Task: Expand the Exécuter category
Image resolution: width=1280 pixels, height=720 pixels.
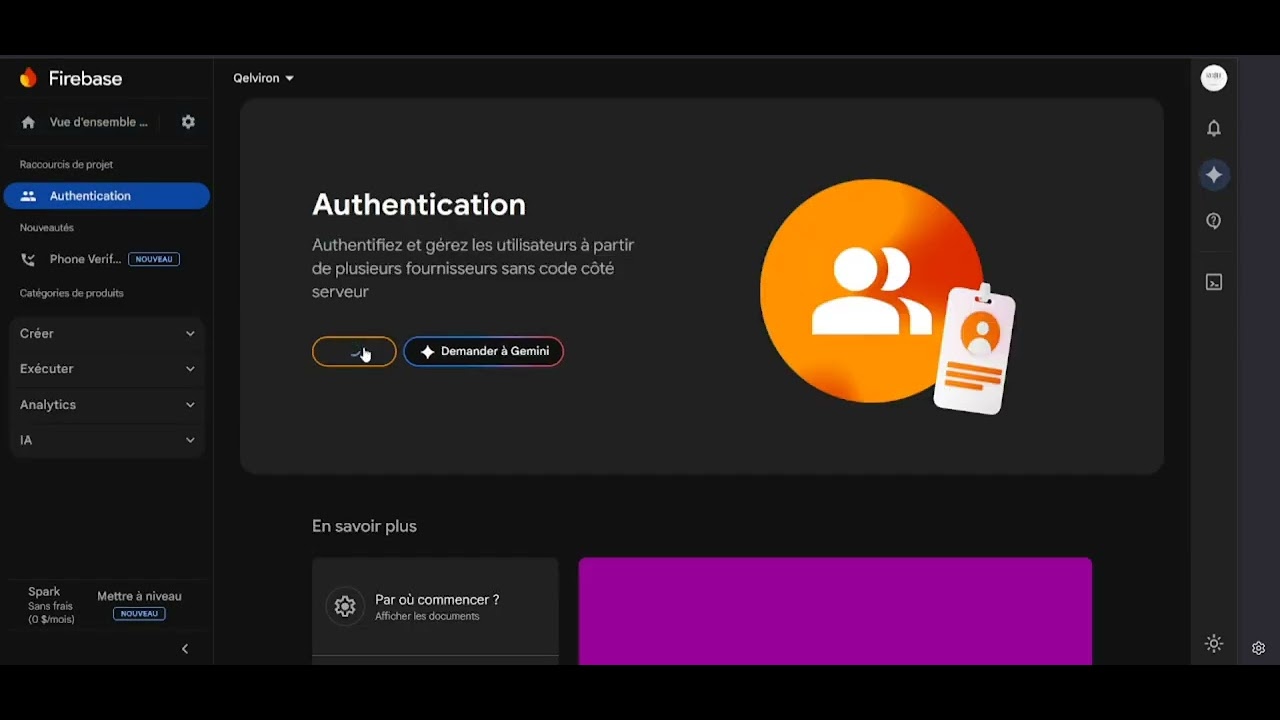Action: pos(107,369)
